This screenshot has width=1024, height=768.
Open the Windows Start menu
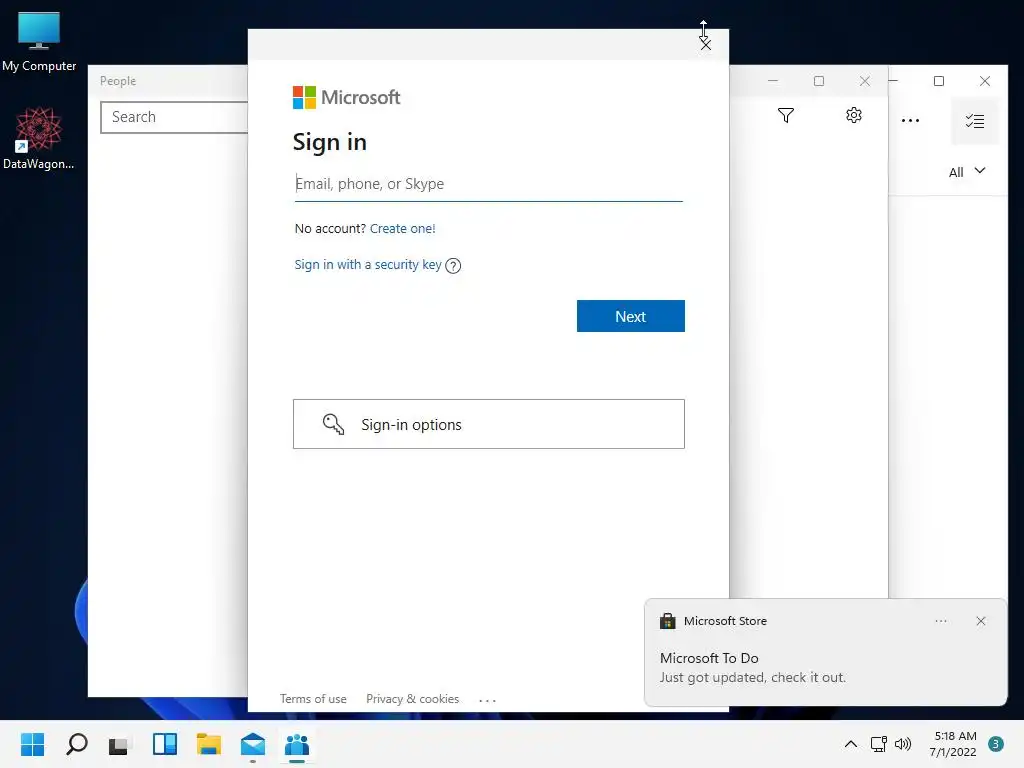point(32,744)
